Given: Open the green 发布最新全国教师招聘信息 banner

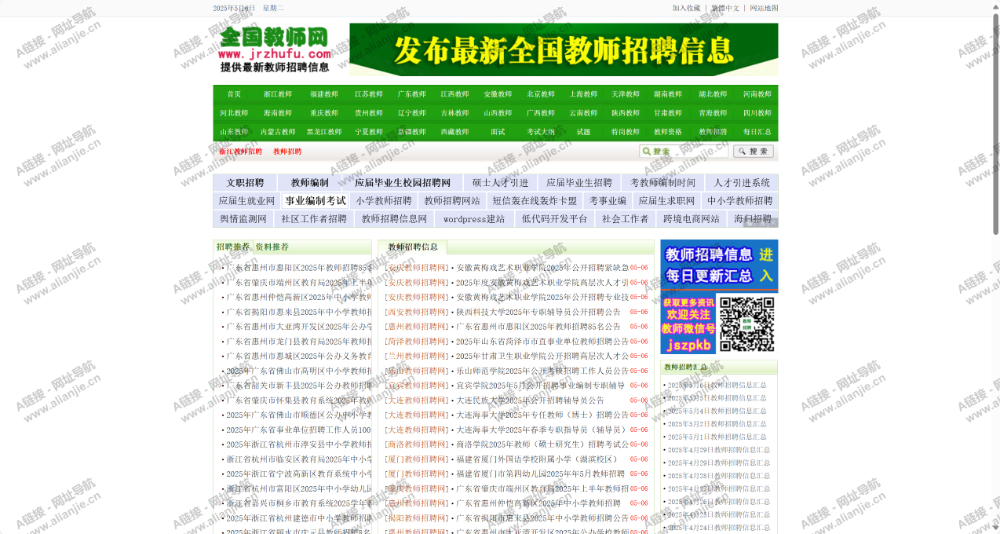Looking at the screenshot, I should [564, 50].
